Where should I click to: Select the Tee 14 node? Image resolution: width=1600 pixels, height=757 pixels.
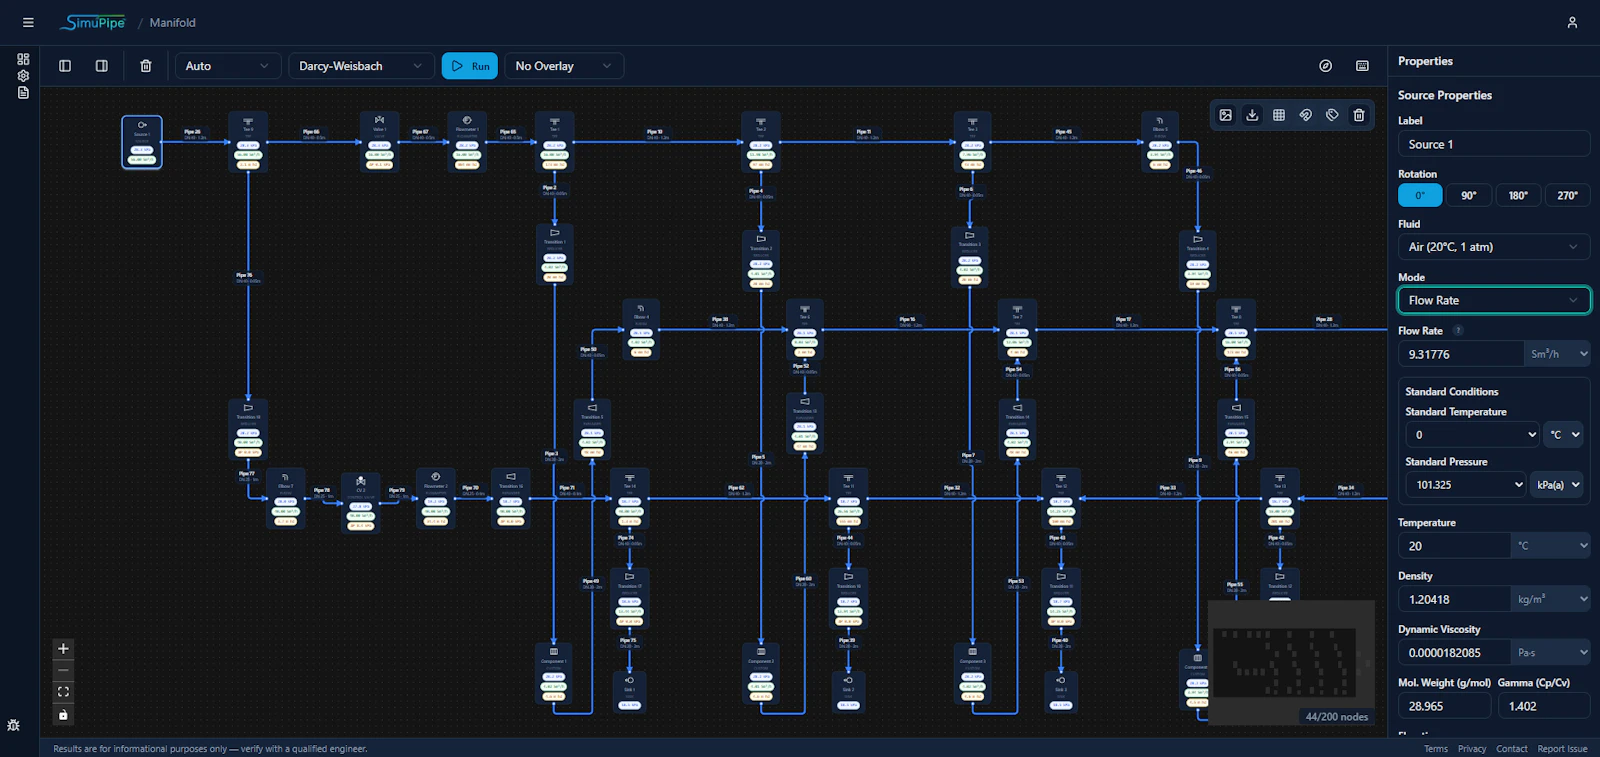click(x=630, y=498)
